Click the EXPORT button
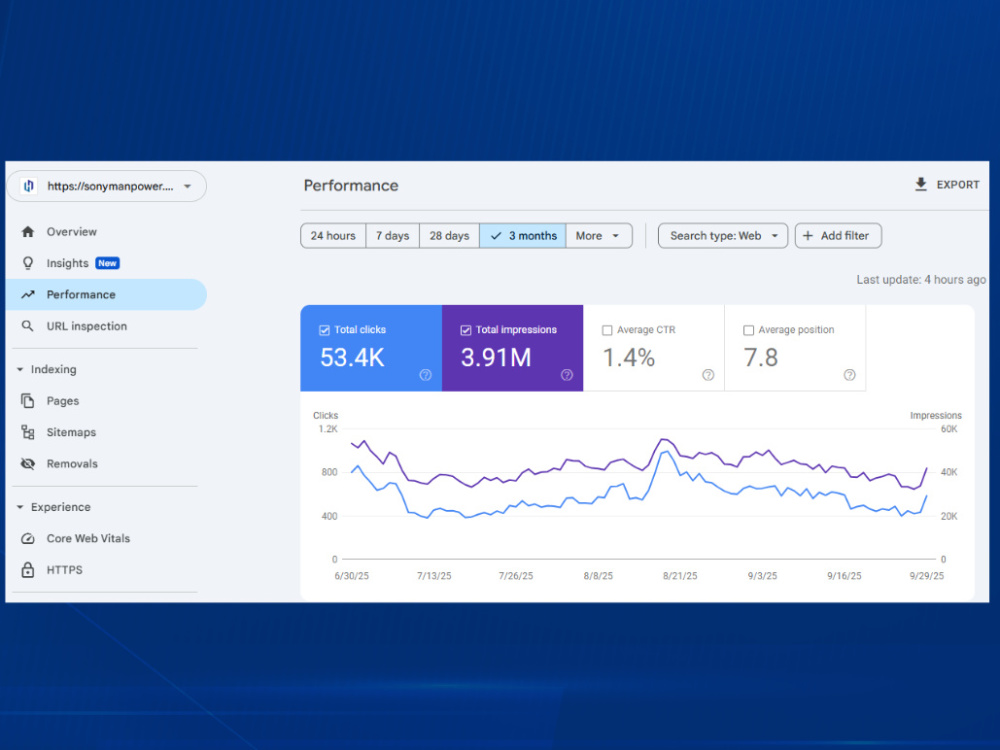The width and height of the screenshot is (1000, 750). pos(947,184)
